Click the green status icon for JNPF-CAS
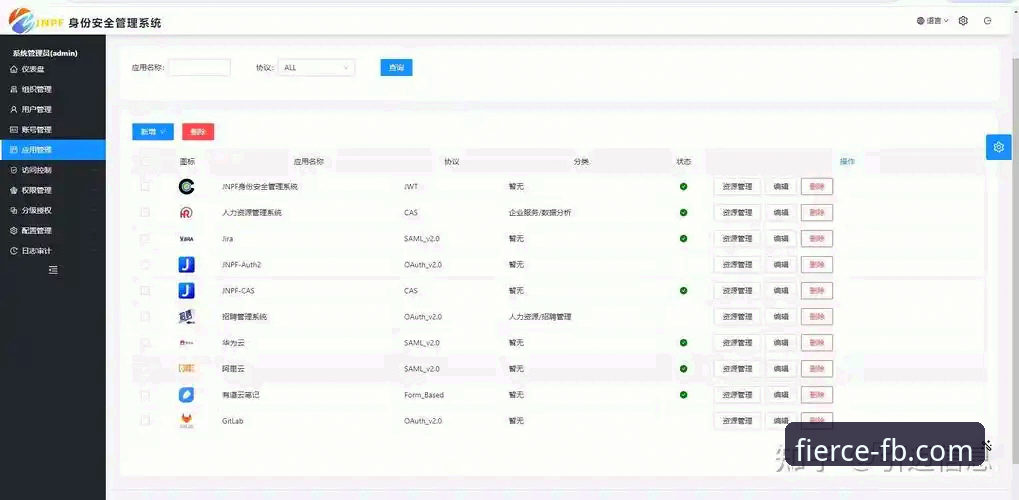The height and width of the screenshot is (500, 1019). tap(684, 291)
